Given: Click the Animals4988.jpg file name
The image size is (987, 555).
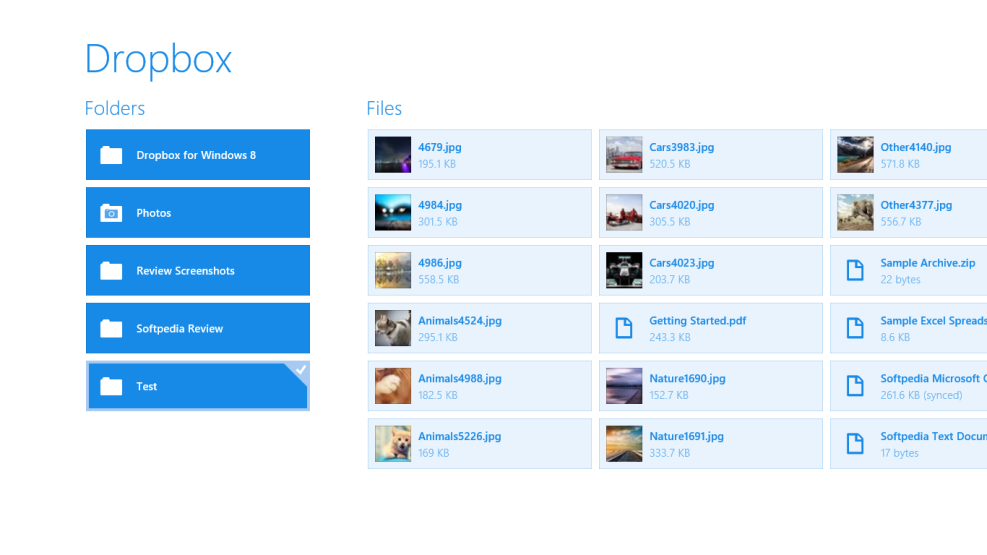Looking at the screenshot, I should pyautogui.click(x=460, y=379).
